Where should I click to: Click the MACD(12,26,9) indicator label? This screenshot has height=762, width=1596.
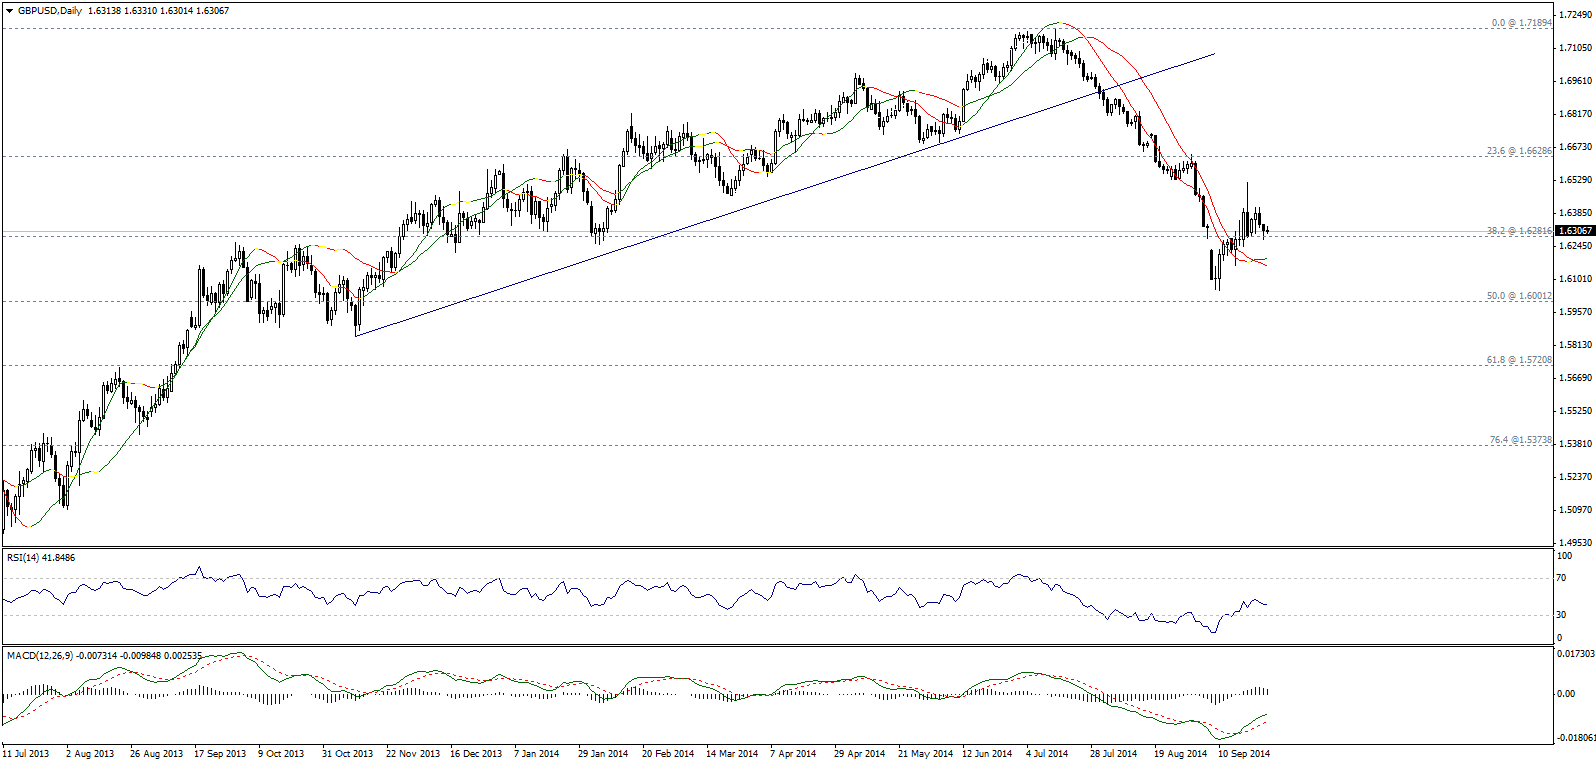click(x=39, y=656)
